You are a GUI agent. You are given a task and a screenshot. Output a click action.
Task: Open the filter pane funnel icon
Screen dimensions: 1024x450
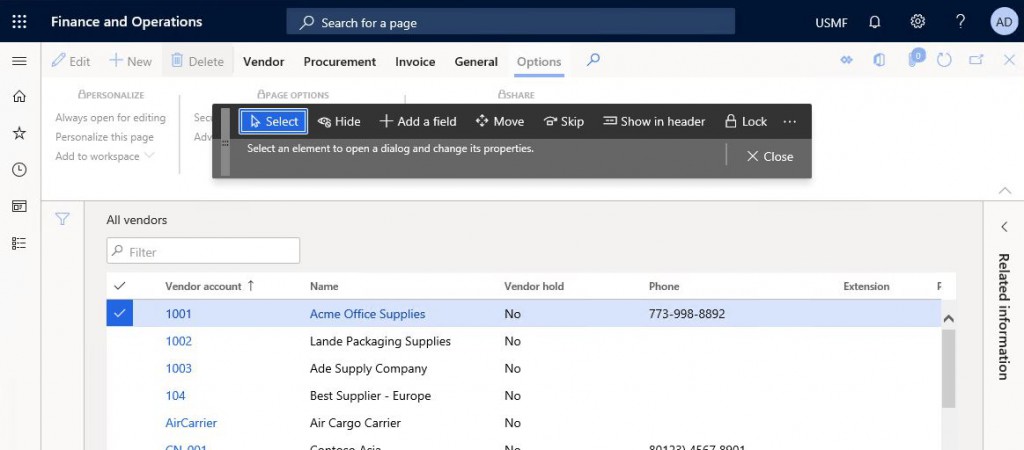point(62,219)
